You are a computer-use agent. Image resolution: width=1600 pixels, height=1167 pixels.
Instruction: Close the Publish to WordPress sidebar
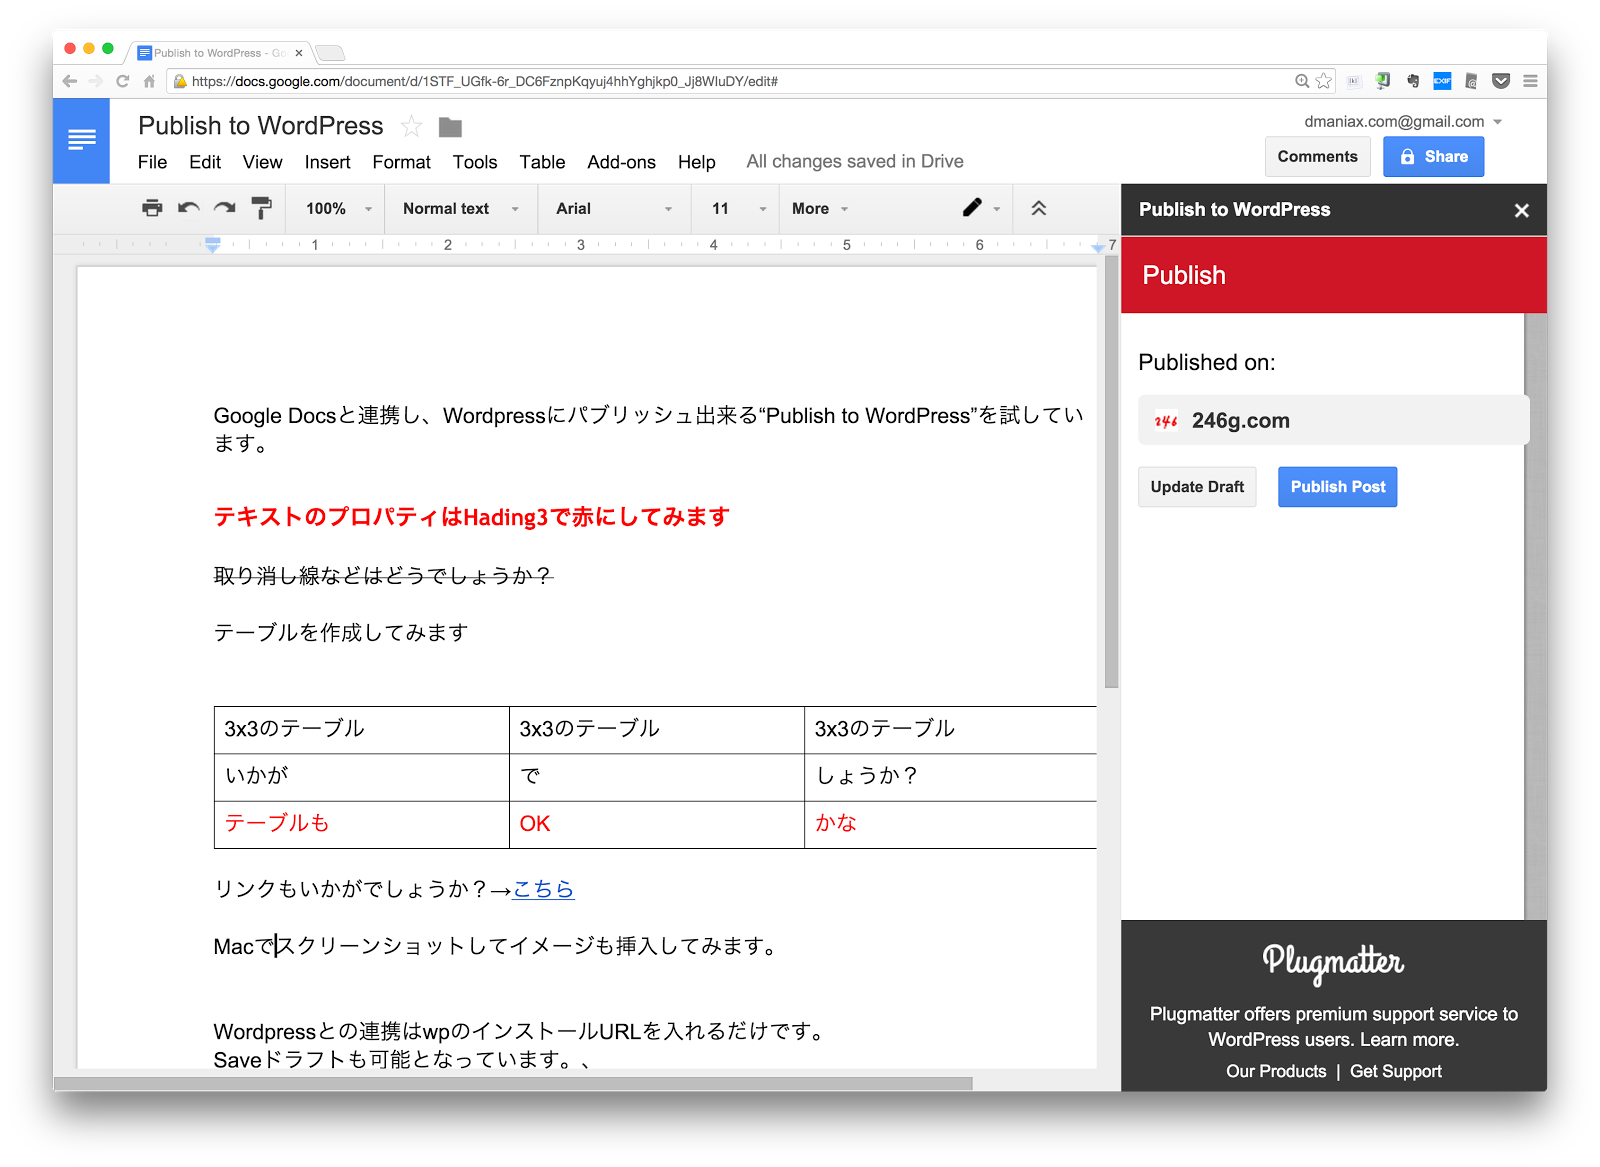(1521, 210)
